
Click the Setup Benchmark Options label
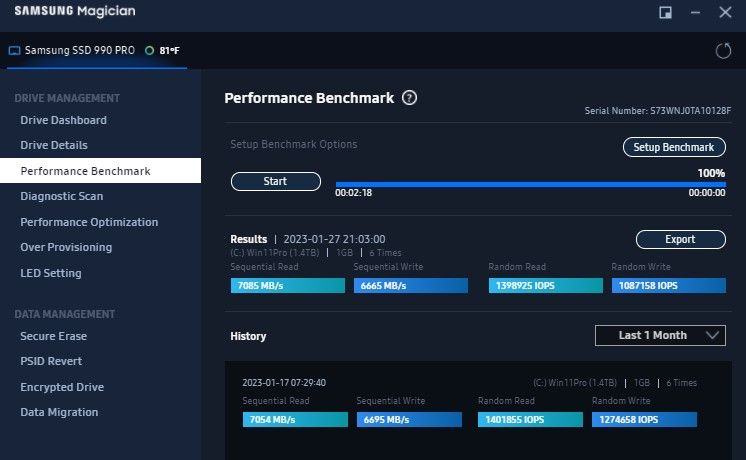[294, 144]
